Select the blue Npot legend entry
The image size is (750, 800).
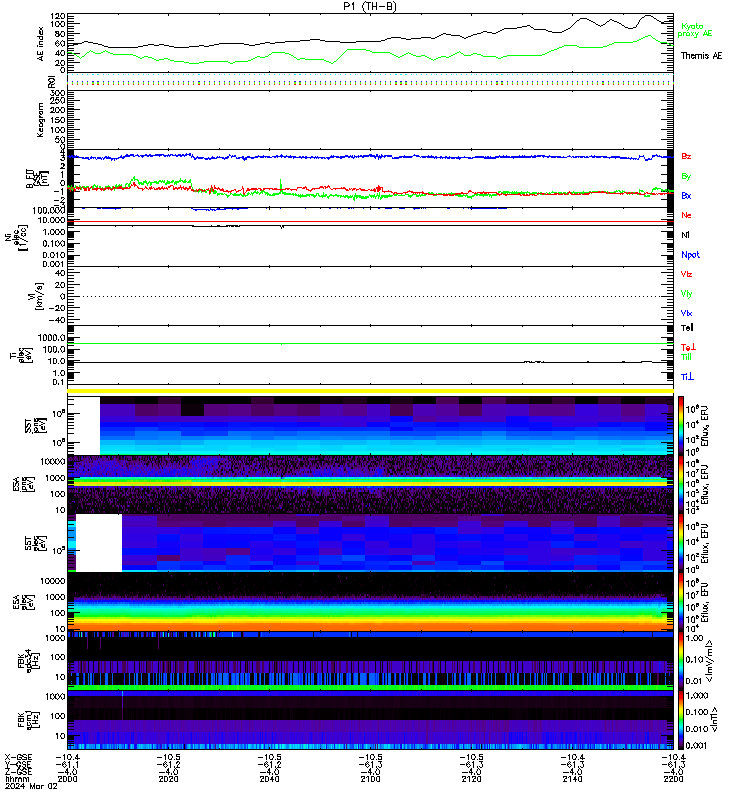[x=690, y=255]
